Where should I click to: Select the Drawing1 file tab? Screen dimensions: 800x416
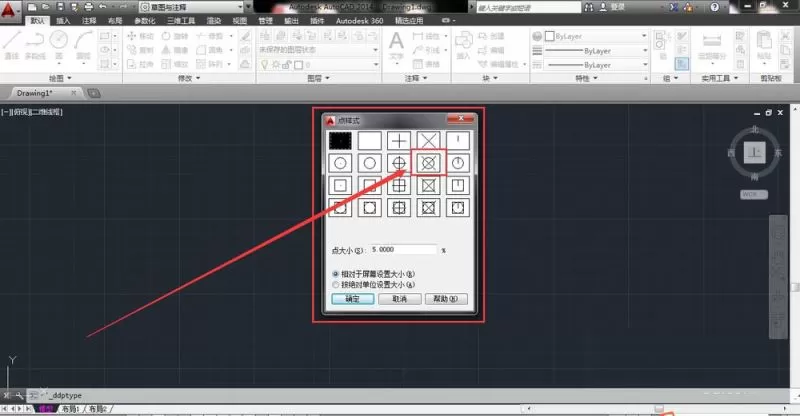(x=45, y=93)
